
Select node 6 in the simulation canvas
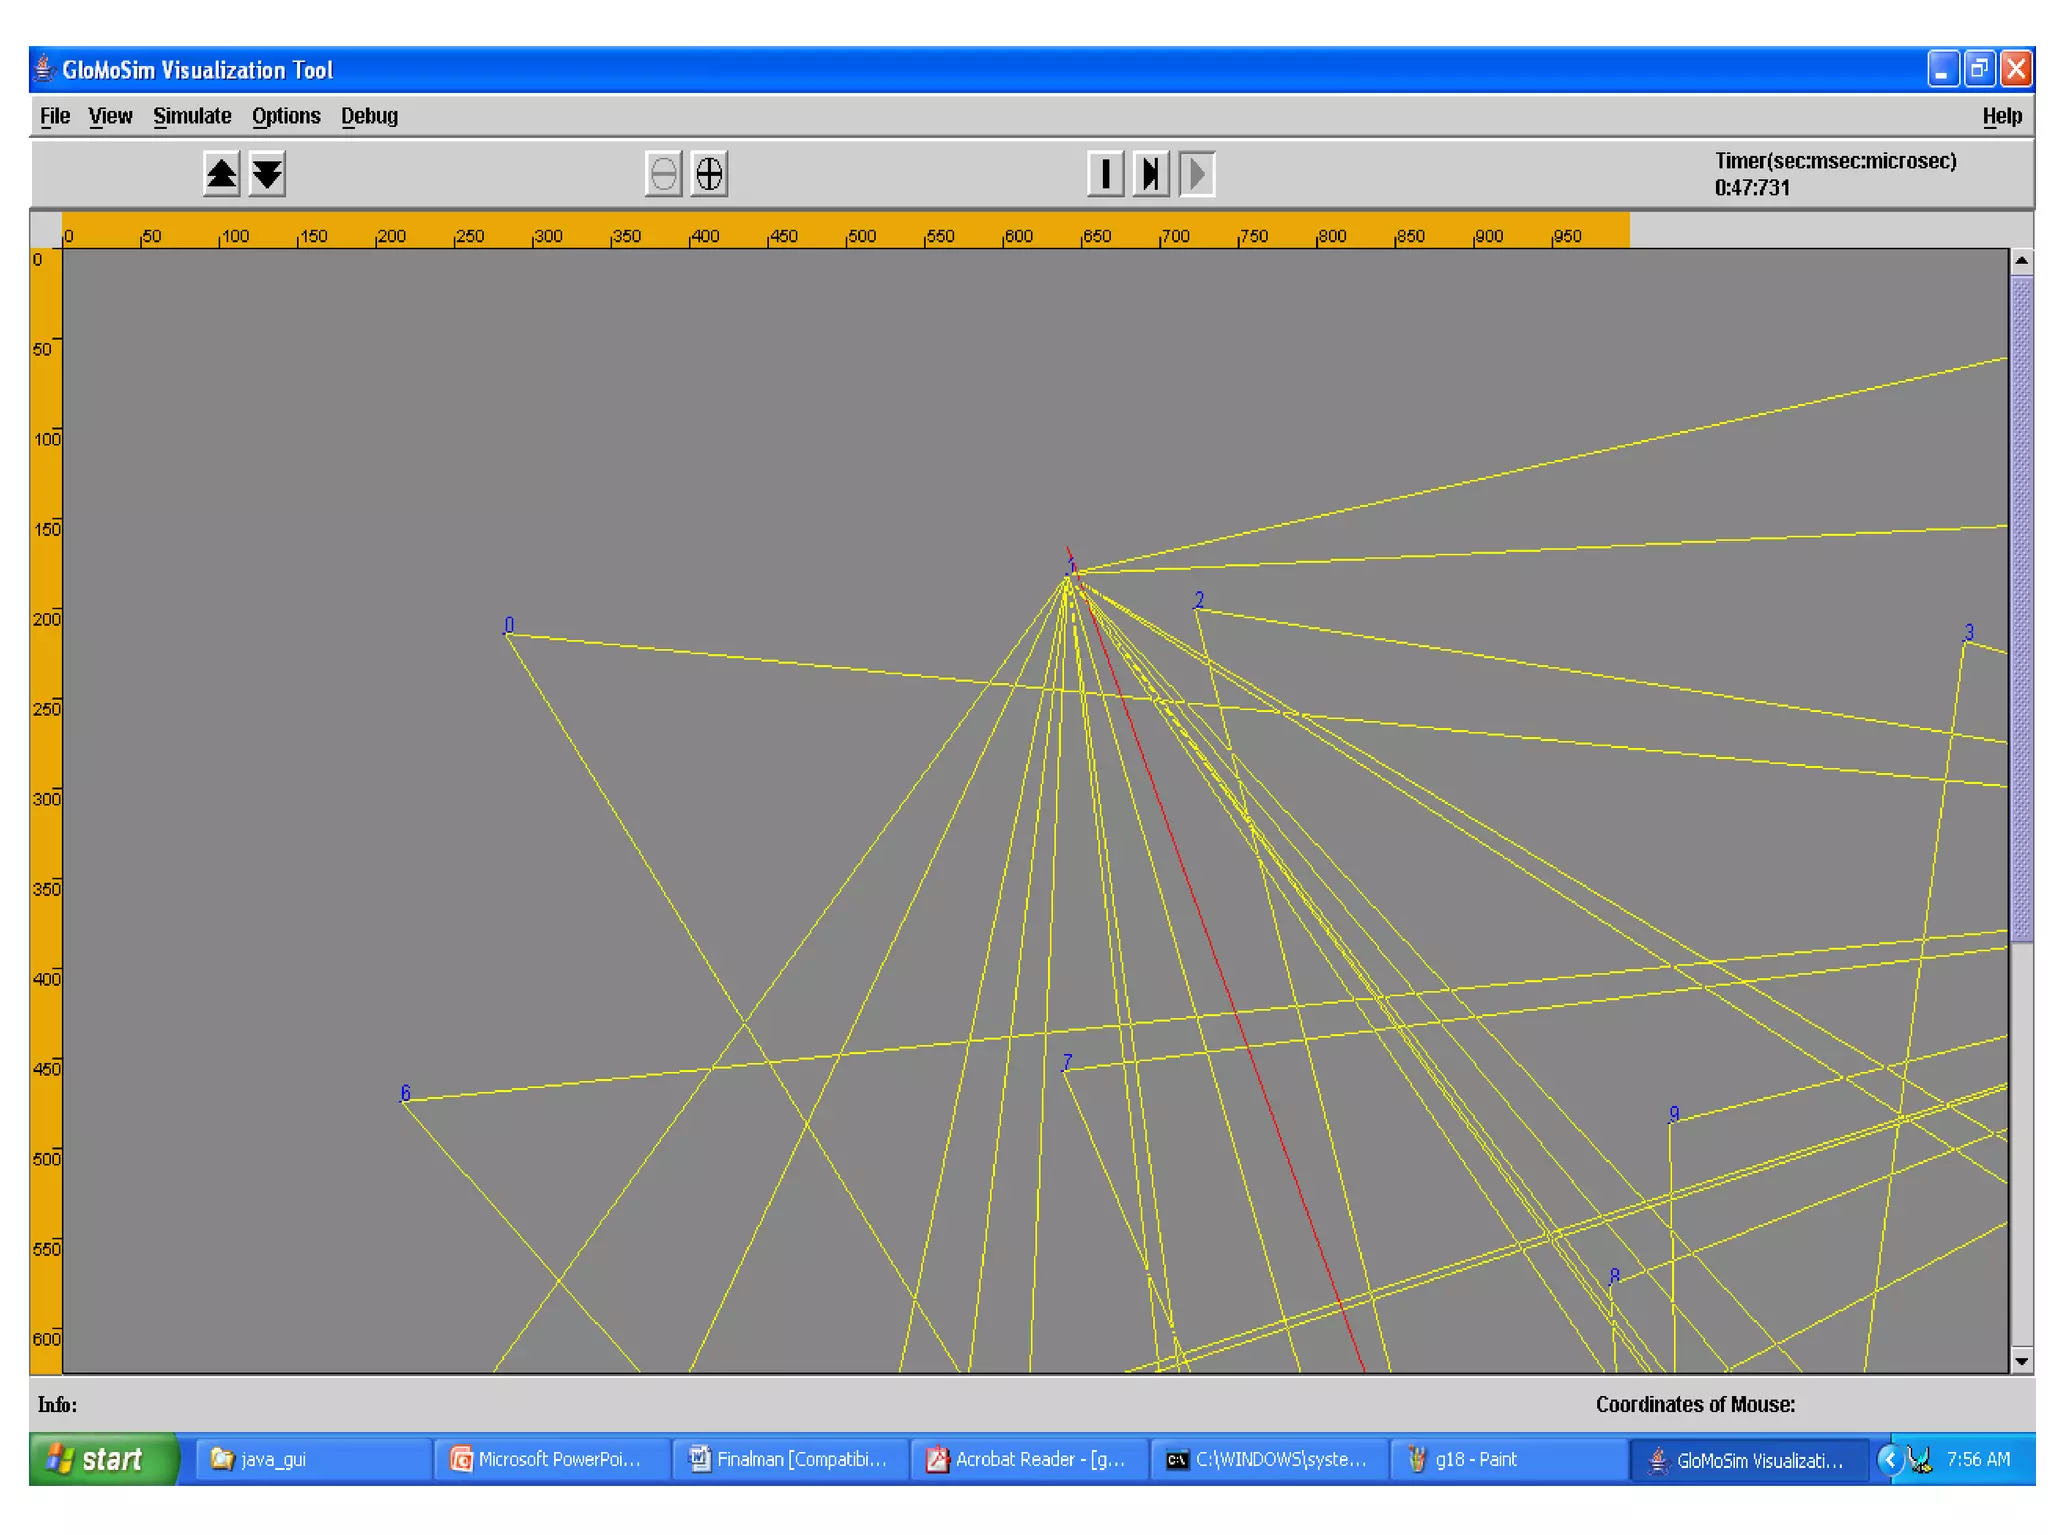pos(405,1093)
